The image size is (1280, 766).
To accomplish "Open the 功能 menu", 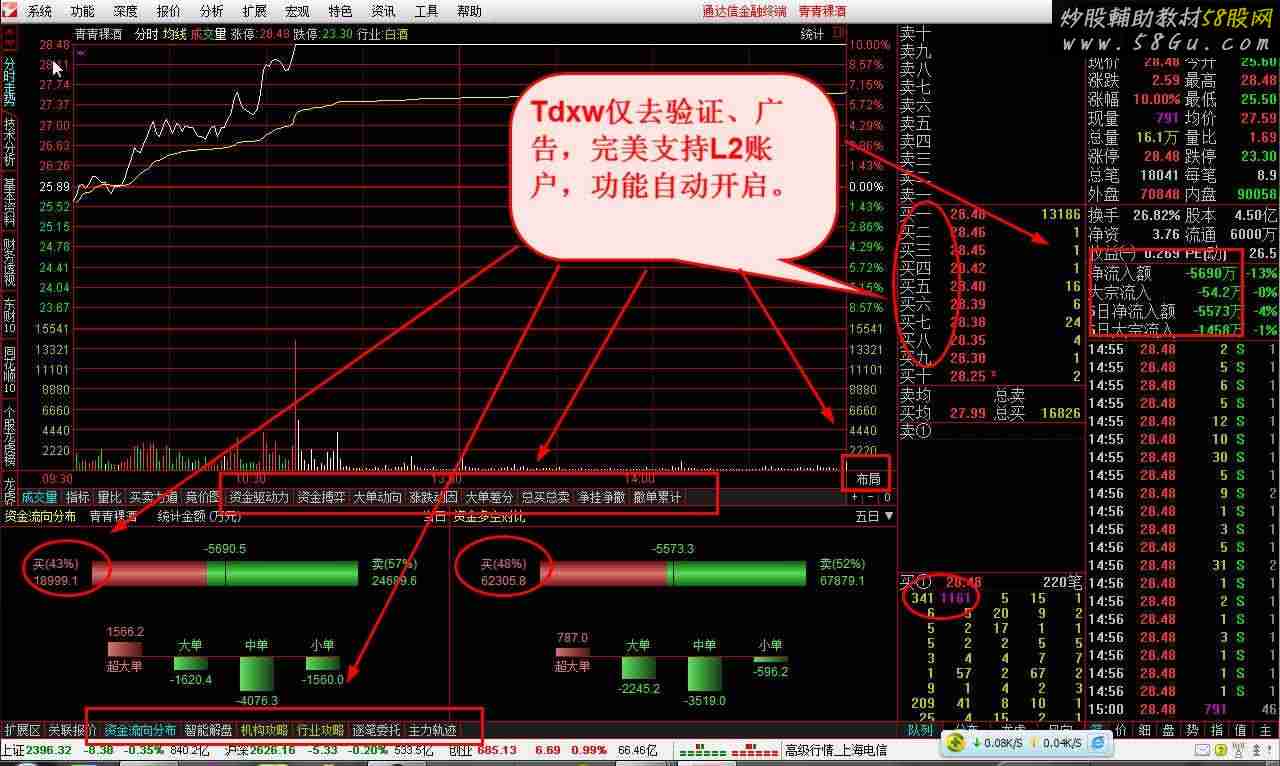I will coord(82,12).
